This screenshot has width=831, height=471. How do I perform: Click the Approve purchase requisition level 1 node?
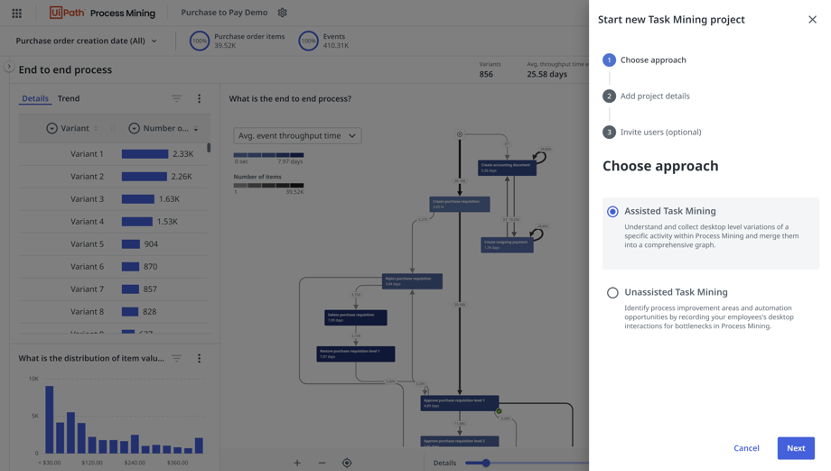coord(459,403)
